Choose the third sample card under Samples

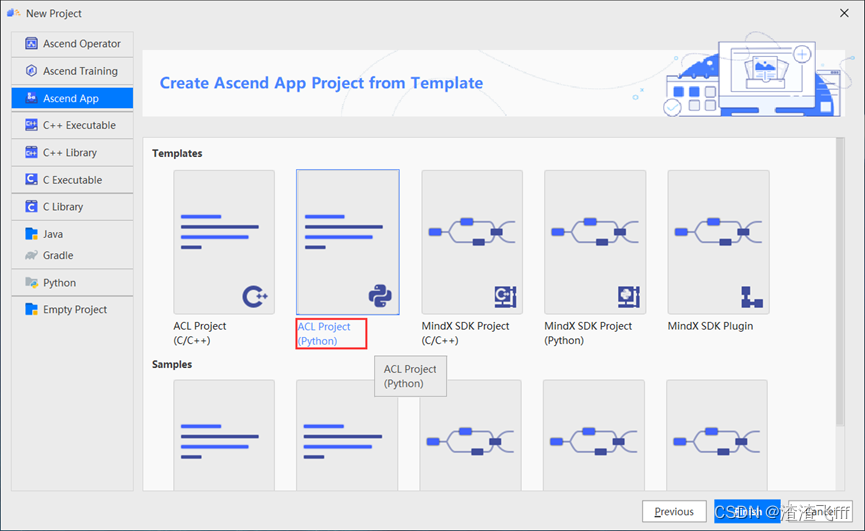[471, 435]
